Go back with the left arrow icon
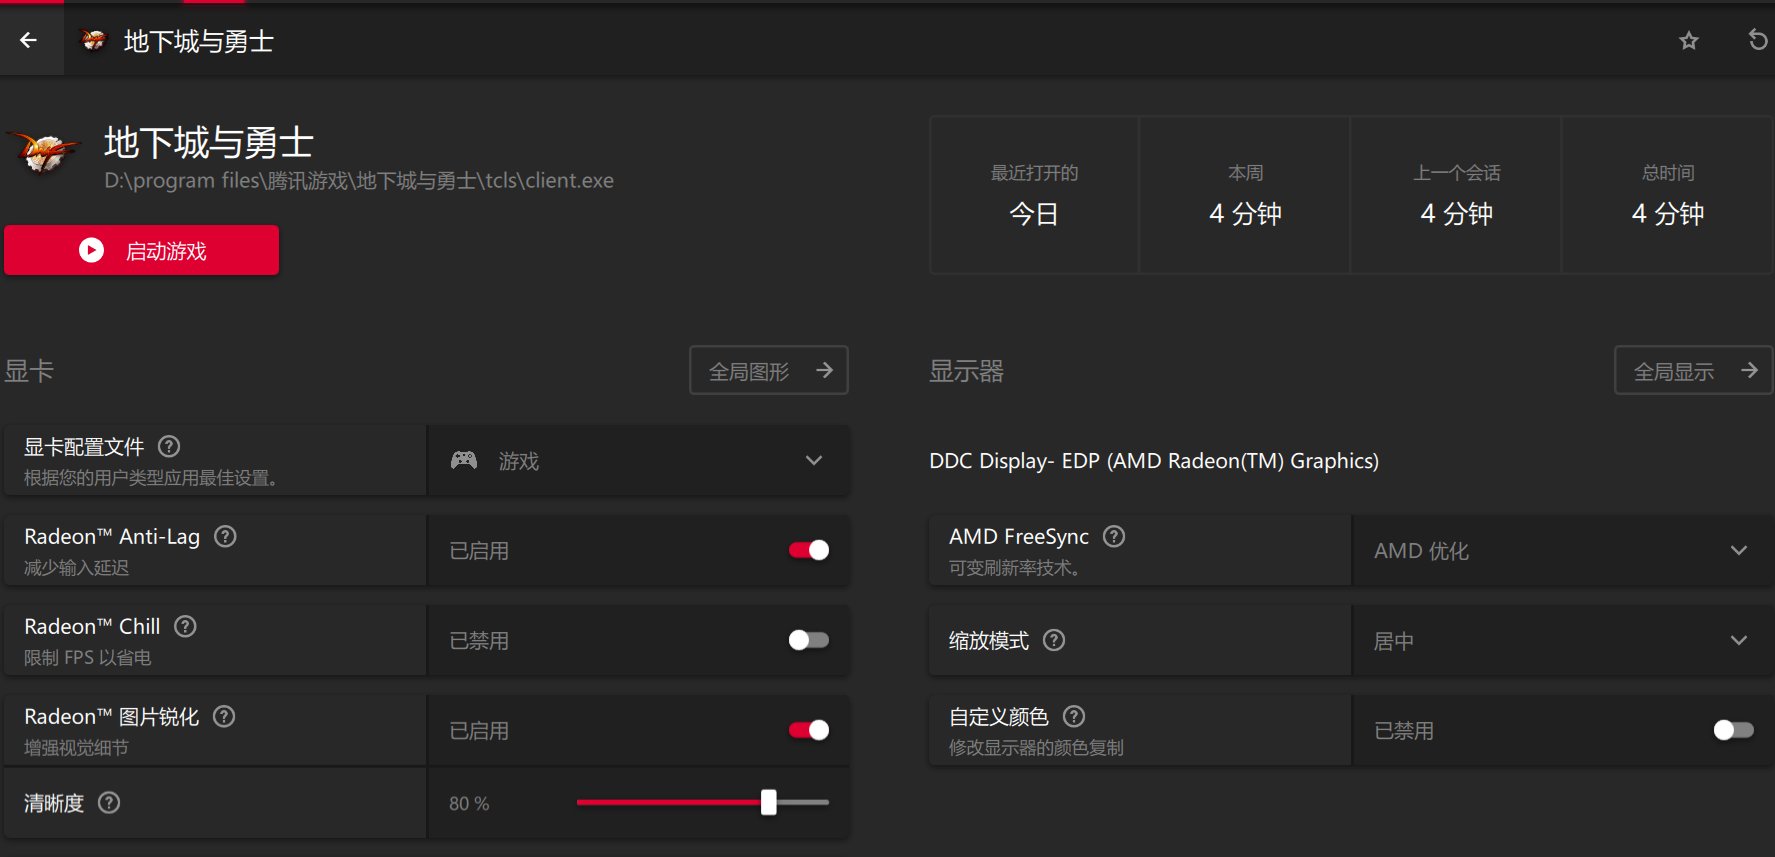The width and height of the screenshot is (1775, 857). click(28, 40)
